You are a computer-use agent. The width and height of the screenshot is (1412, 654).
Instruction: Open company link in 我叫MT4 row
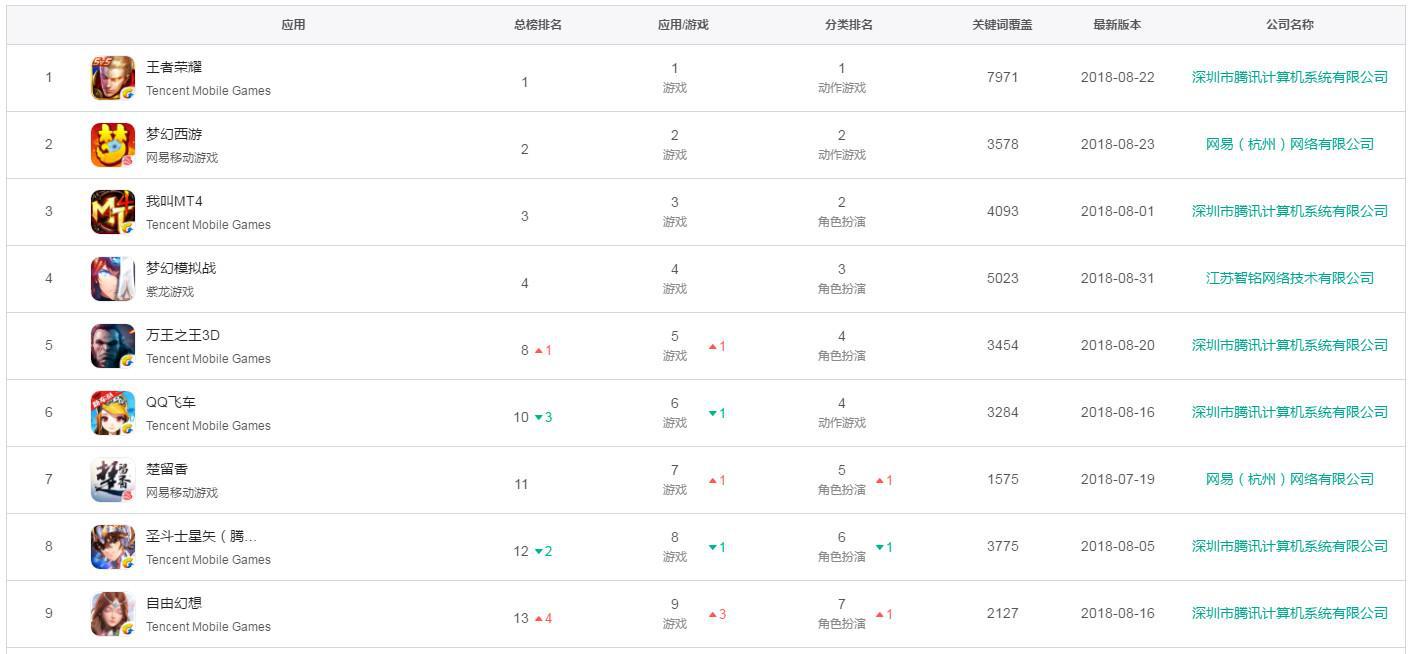1290,211
